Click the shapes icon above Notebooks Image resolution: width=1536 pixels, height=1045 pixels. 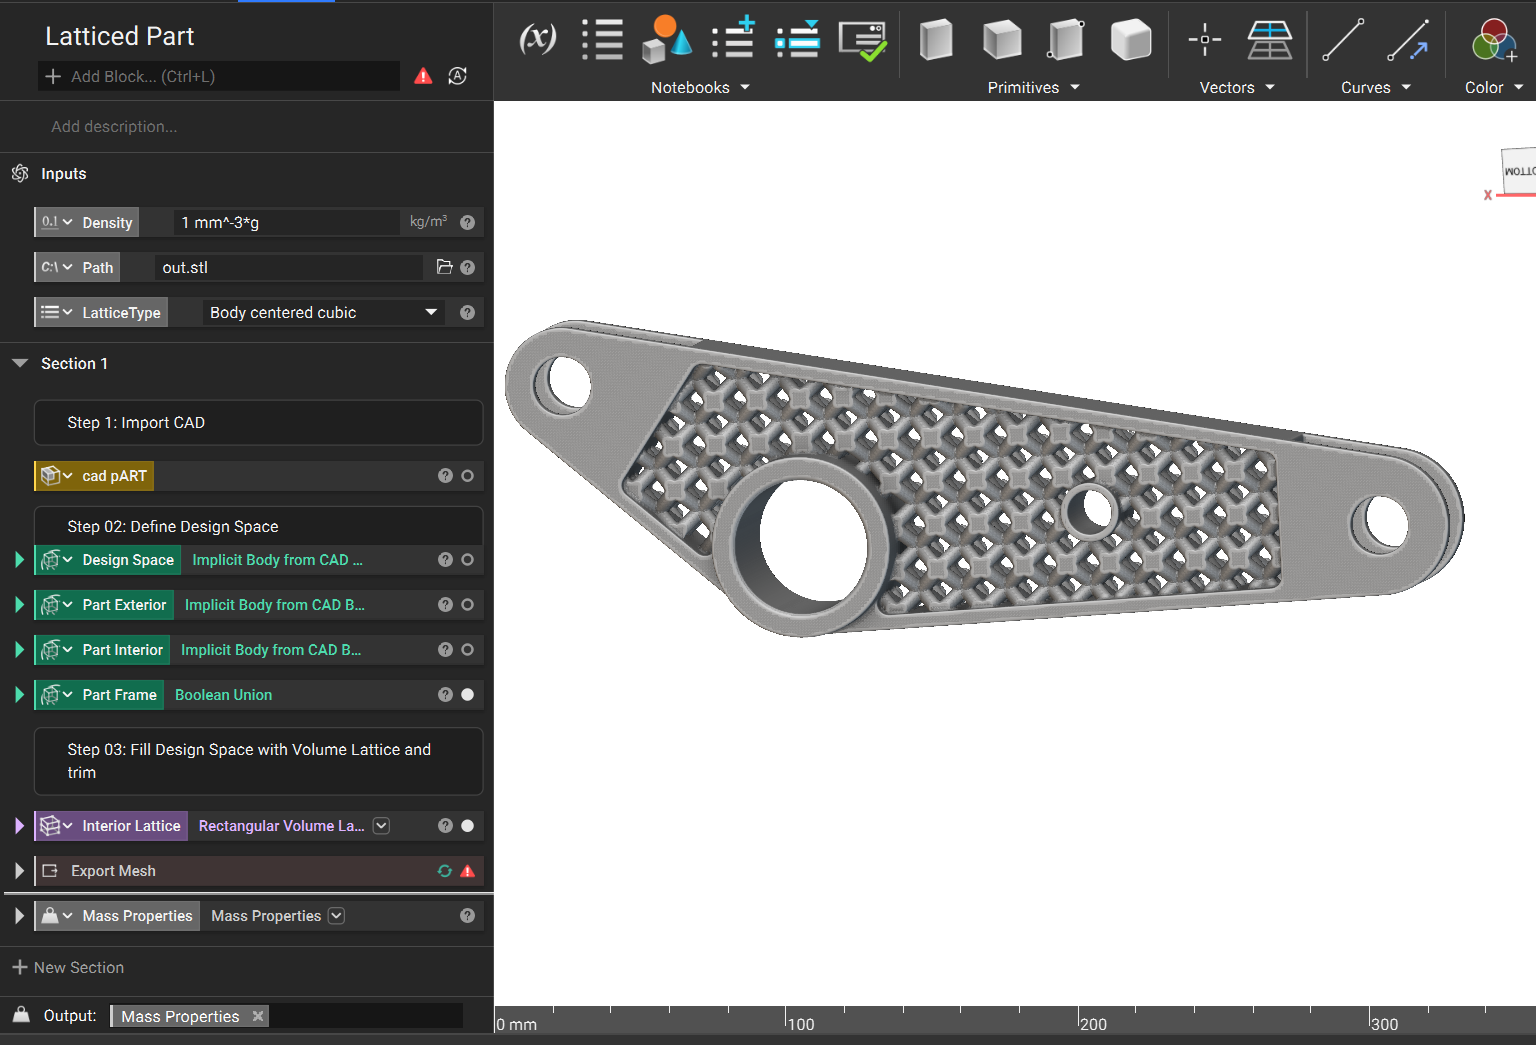coord(667,40)
